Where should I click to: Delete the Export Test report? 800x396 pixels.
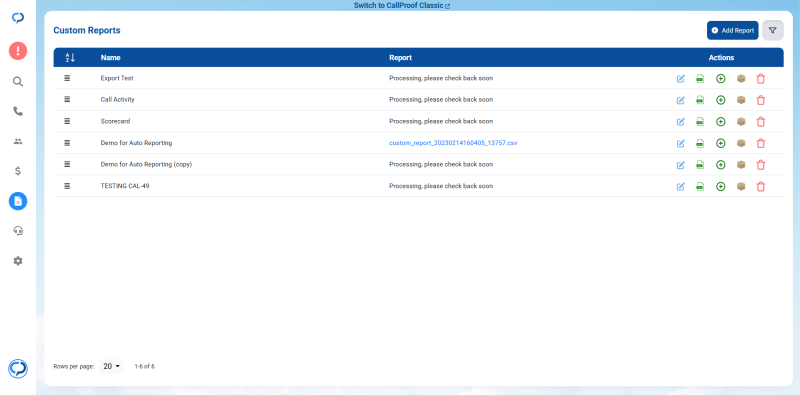[761, 79]
